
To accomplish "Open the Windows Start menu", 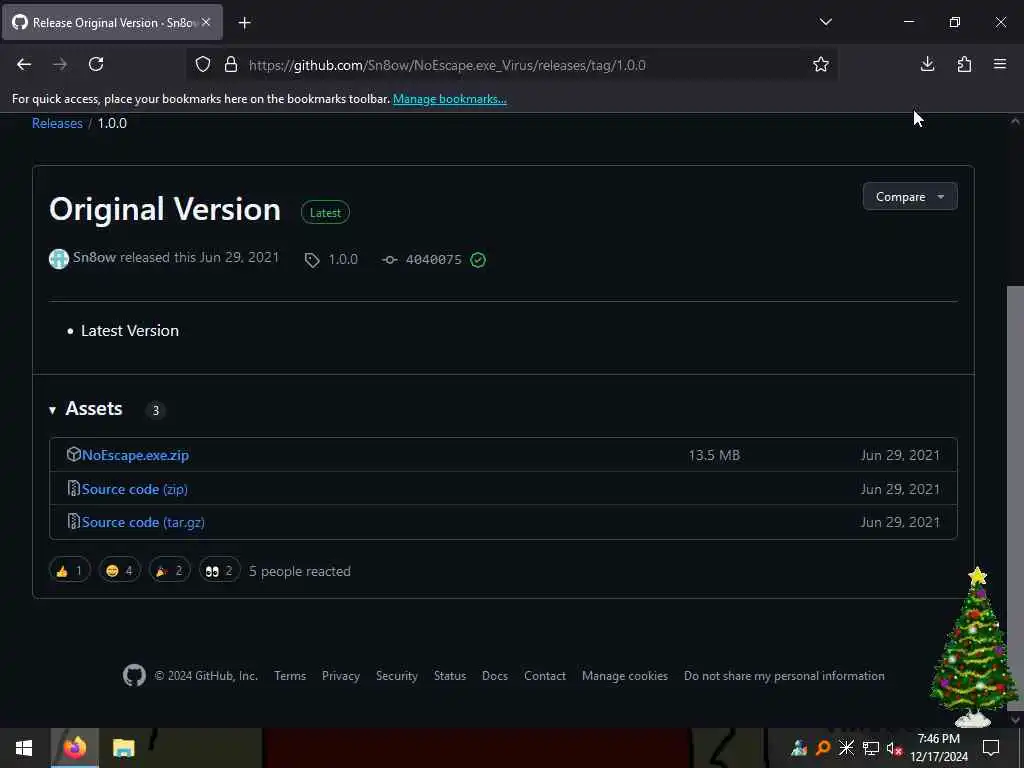I will point(24,748).
